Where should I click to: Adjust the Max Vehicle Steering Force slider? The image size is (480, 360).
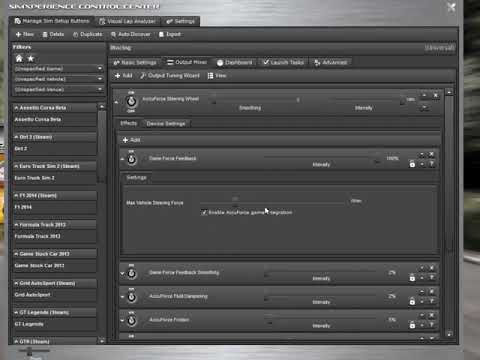click(x=272, y=202)
